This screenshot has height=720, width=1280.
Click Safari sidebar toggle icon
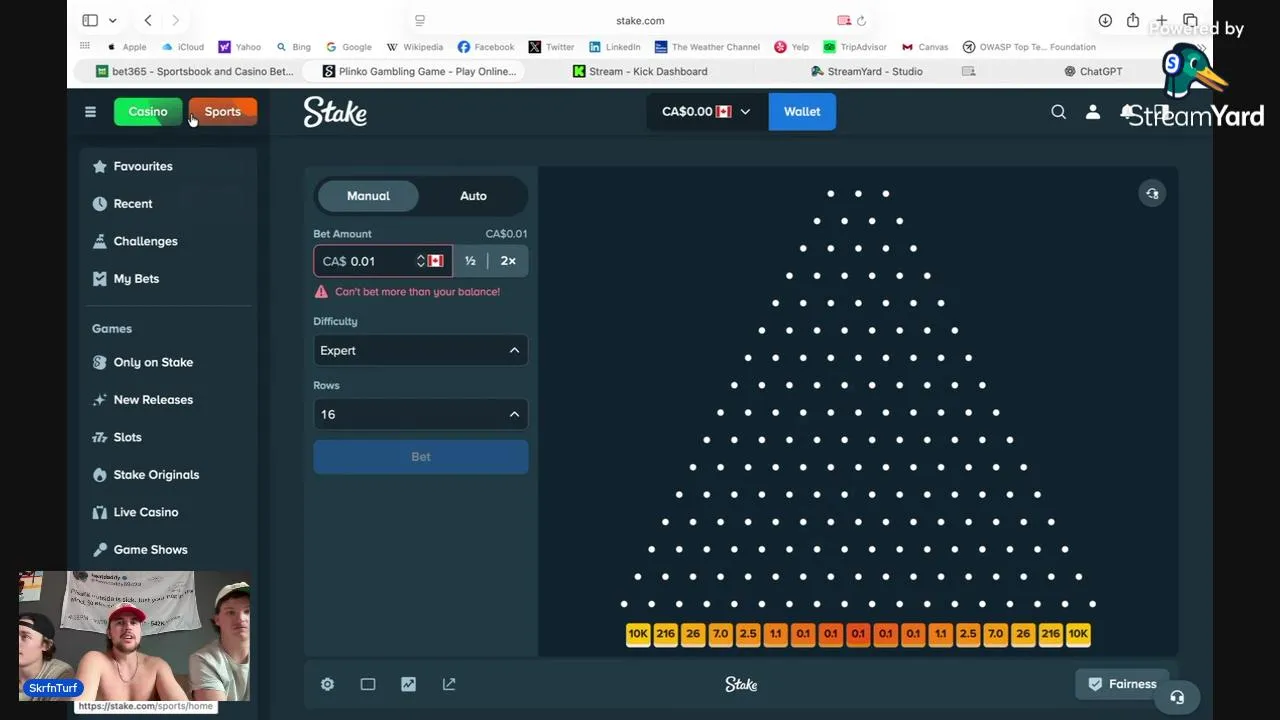pyautogui.click(x=90, y=20)
